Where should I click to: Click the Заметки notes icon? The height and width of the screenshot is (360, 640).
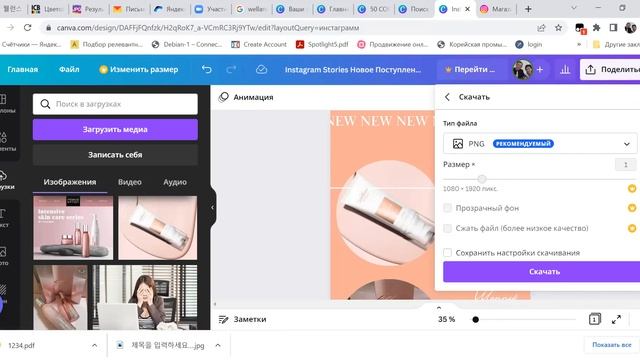pyautogui.click(x=223, y=319)
